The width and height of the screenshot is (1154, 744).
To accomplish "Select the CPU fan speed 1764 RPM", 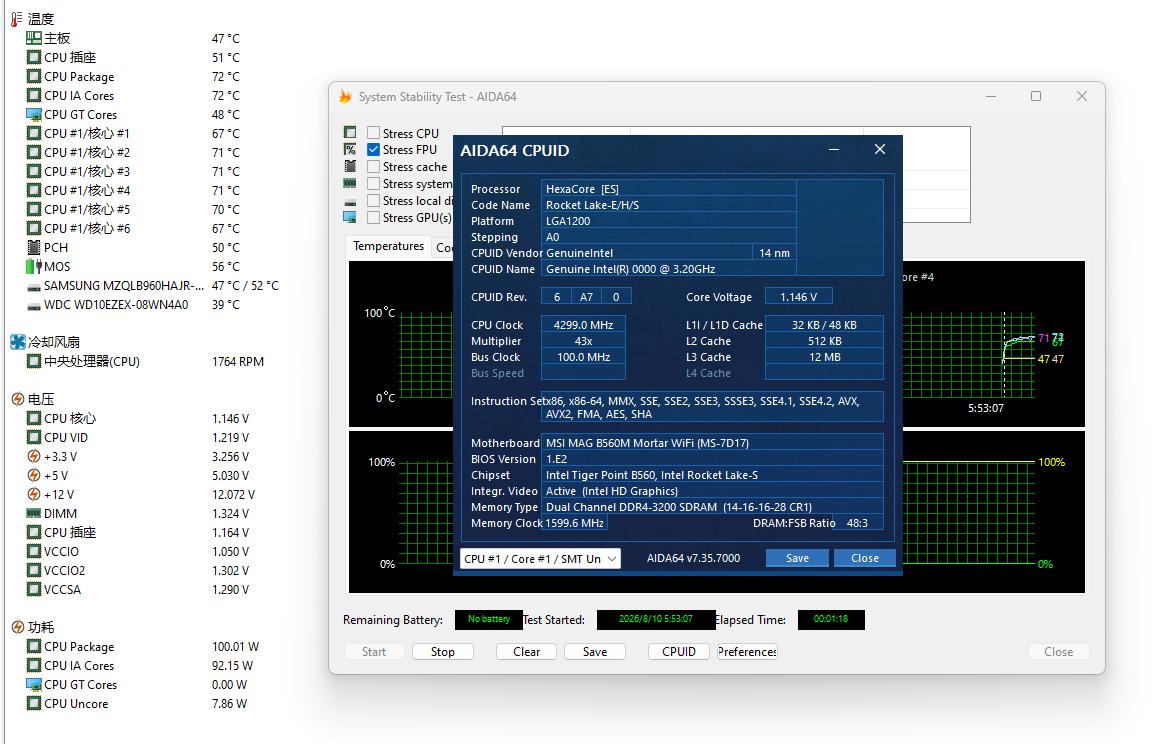I will 238,361.
